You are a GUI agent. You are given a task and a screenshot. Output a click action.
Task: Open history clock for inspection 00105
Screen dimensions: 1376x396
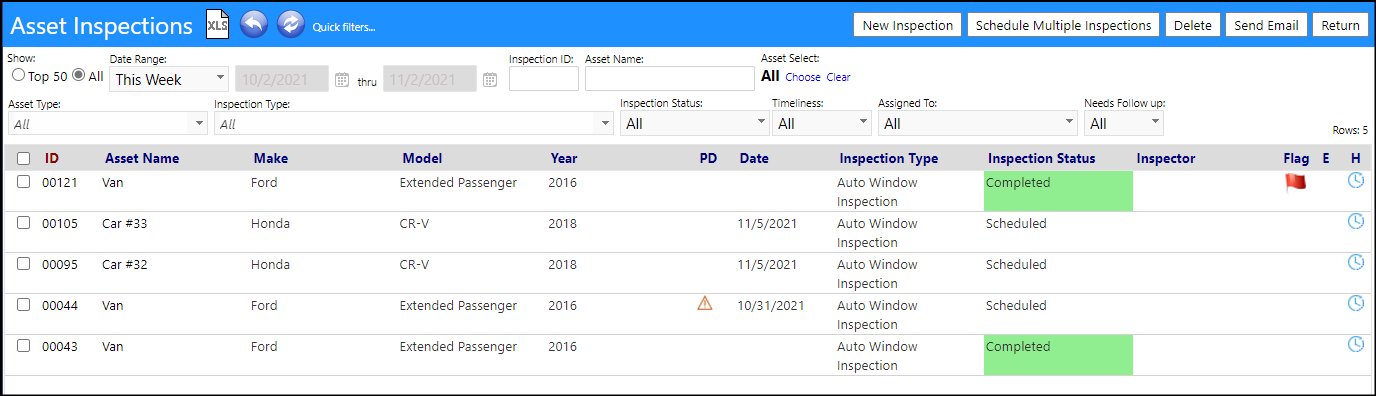click(x=1356, y=221)
